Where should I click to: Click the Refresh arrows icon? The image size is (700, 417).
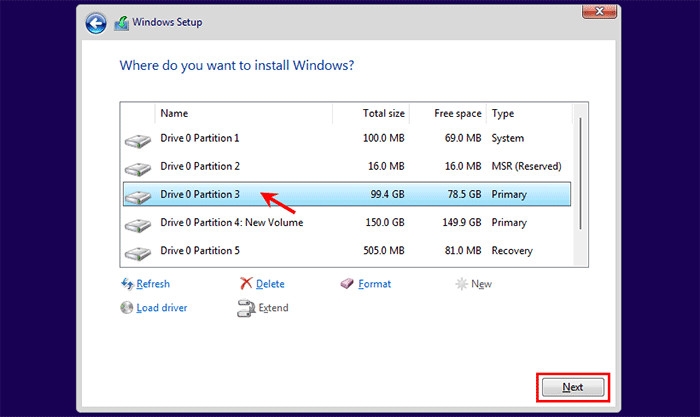(x=127, y=284)
